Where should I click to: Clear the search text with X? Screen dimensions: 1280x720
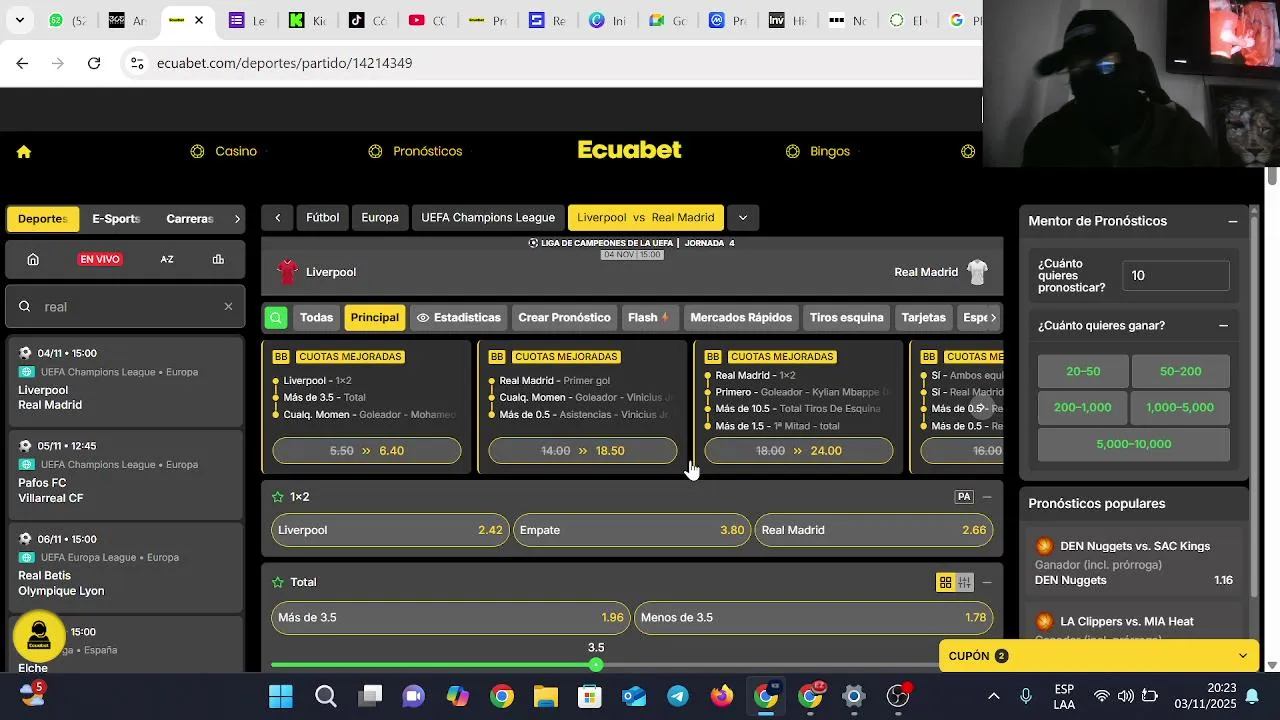point(228,307)
